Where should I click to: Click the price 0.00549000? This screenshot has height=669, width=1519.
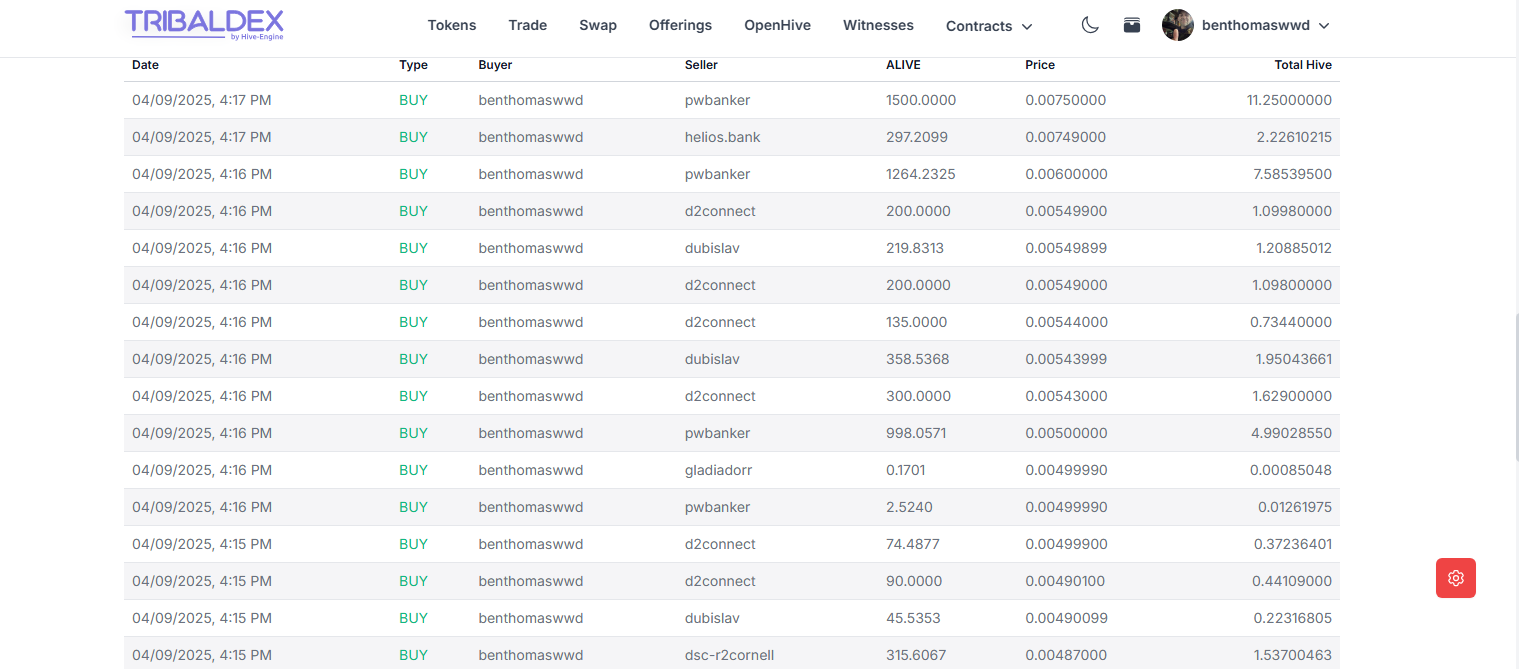coord(1066,285)
